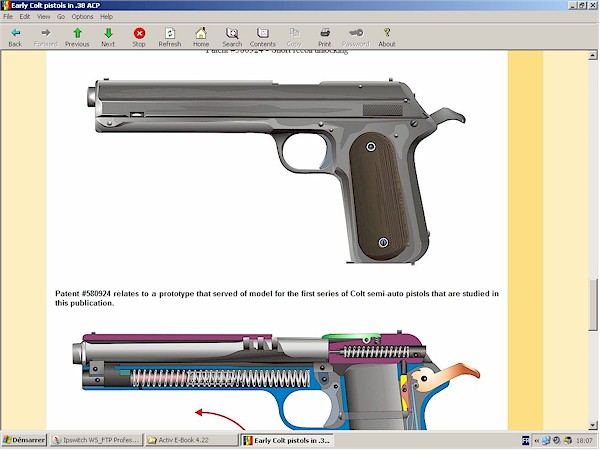Screen dimensions: 600x450
Task: Expand hidden tray icons chevron
Action: tap(536, 441)
